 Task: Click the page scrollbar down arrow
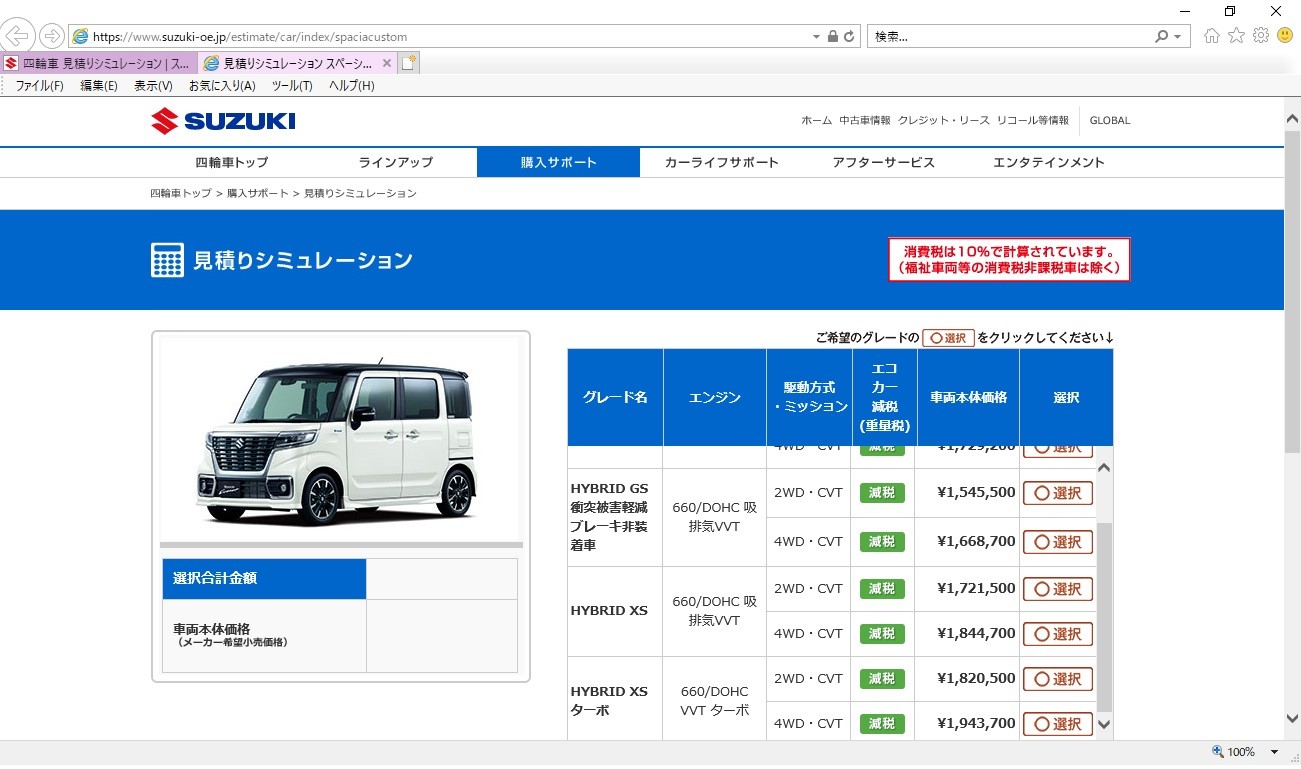click(1291, 718)
